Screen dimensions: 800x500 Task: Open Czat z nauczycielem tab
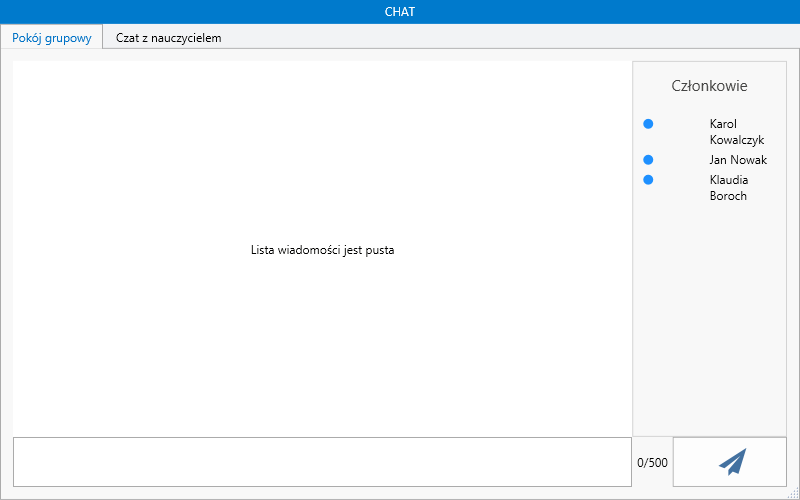(168, 38)
